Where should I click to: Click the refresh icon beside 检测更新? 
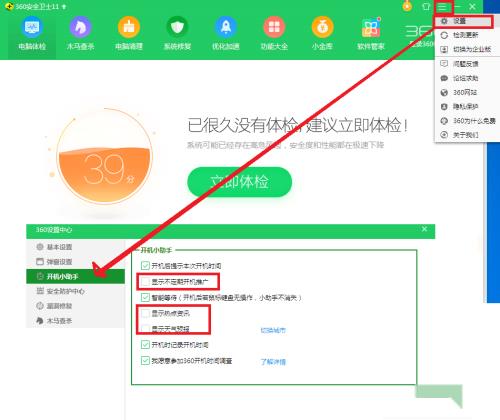pos(444,35)
